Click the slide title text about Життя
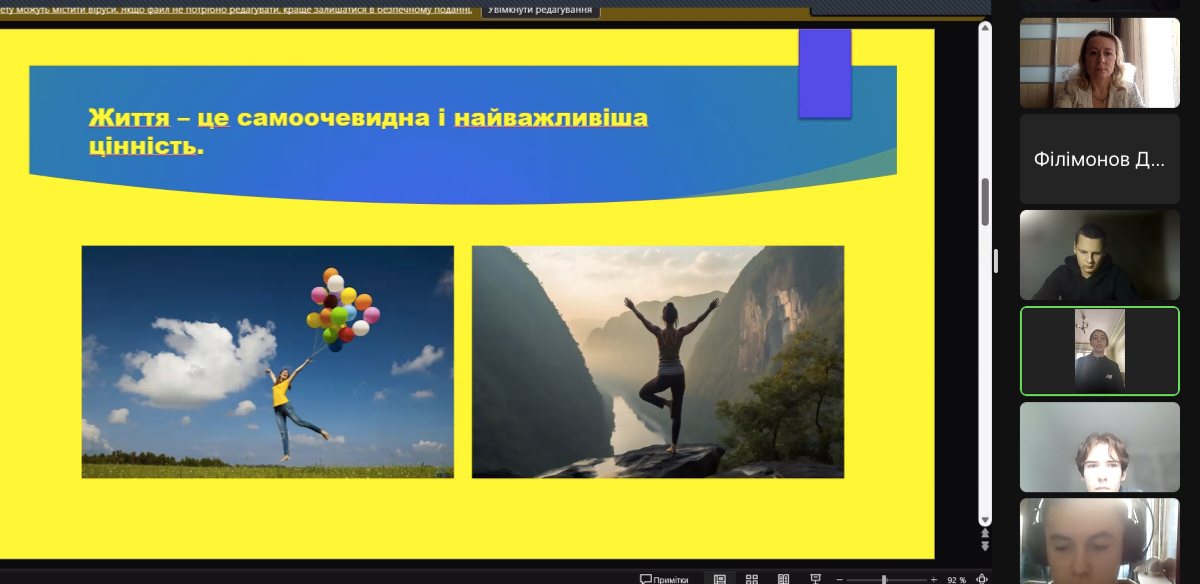1200x584 pixels. tap(368, 132)
